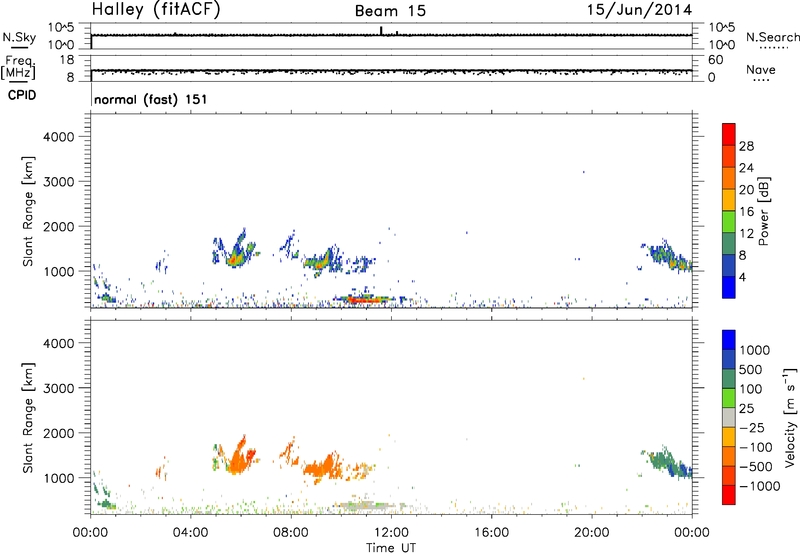Click the '04:00' time axis tick label
Viewport: 800px width, 554px height.
point(190,533)
